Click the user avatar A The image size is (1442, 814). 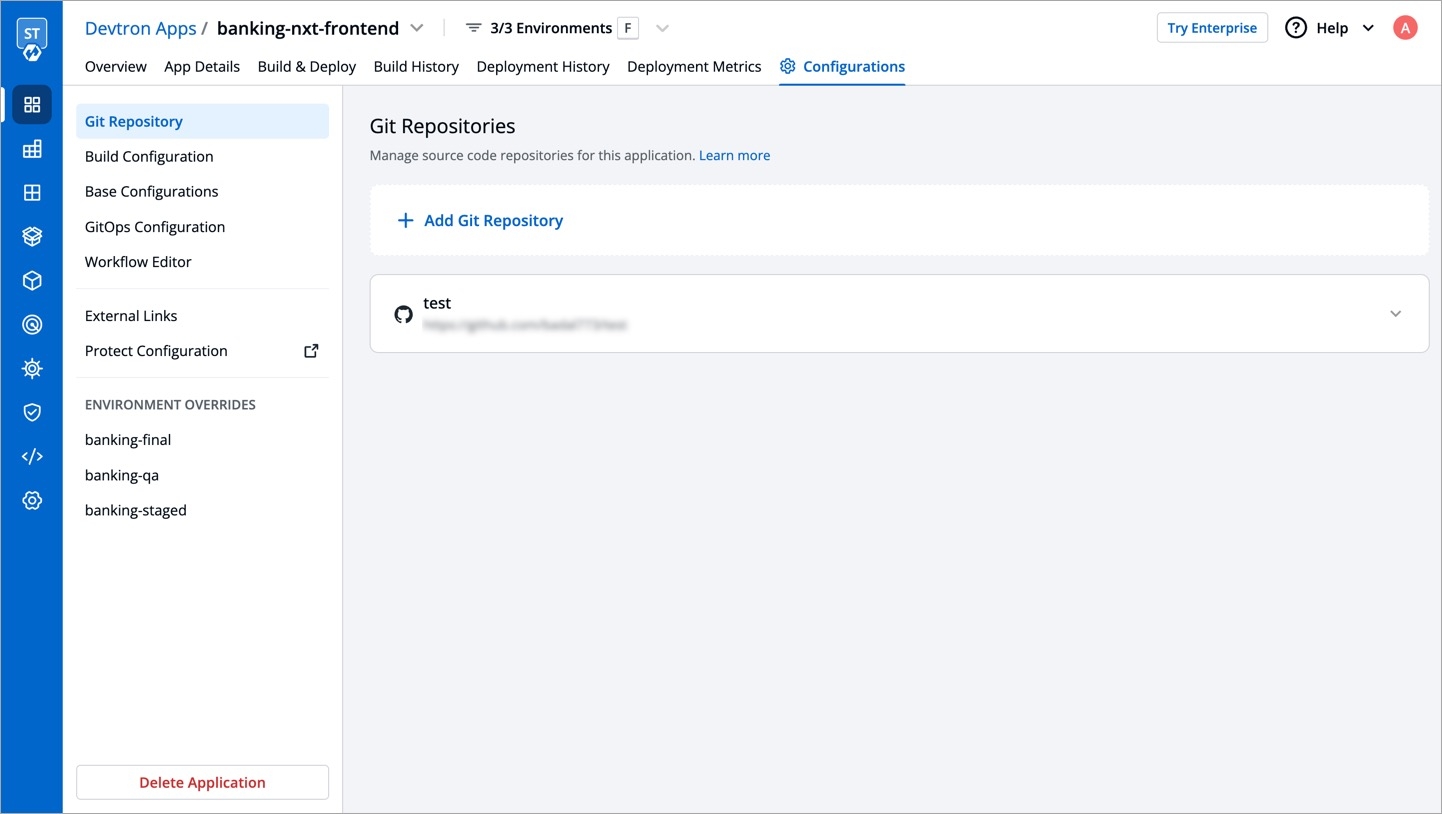click(1405, 28)
